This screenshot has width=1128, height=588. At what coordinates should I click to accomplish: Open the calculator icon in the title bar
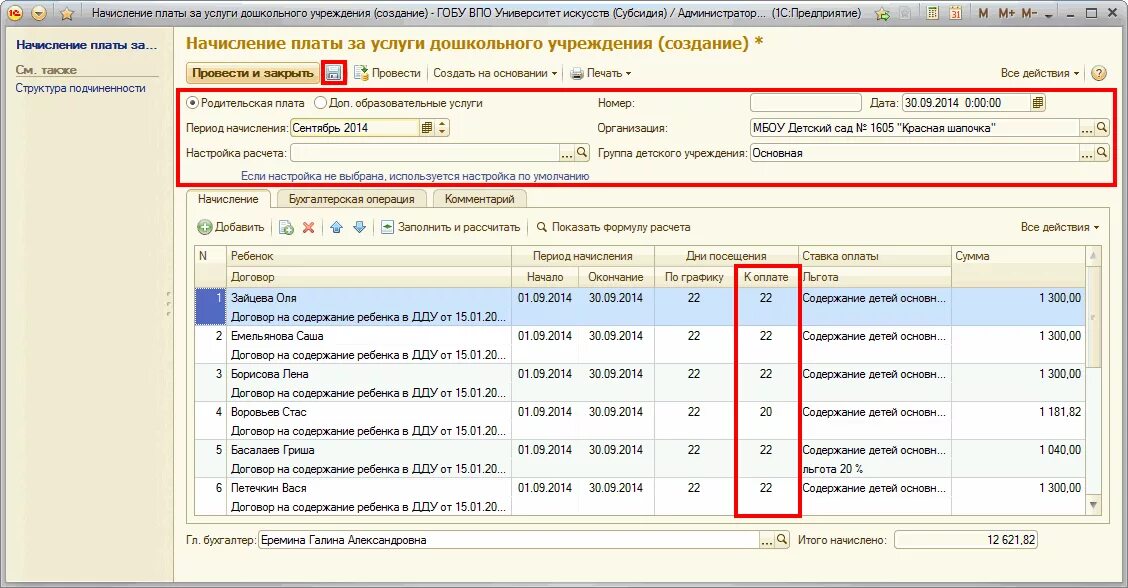(x=932, y=13)
